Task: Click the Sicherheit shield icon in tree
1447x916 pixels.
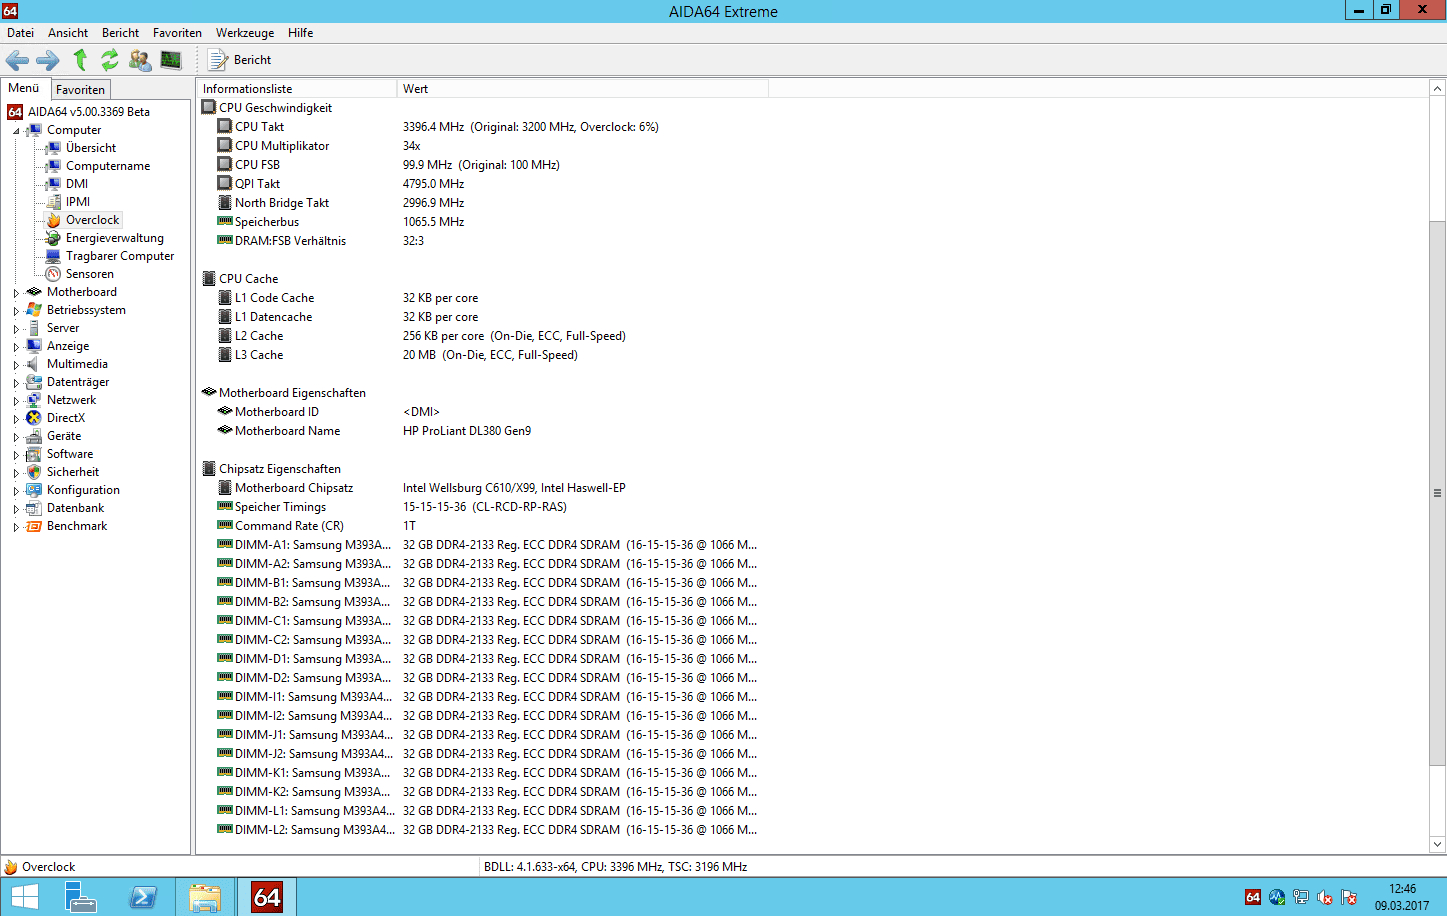Action: pos(34,472)
